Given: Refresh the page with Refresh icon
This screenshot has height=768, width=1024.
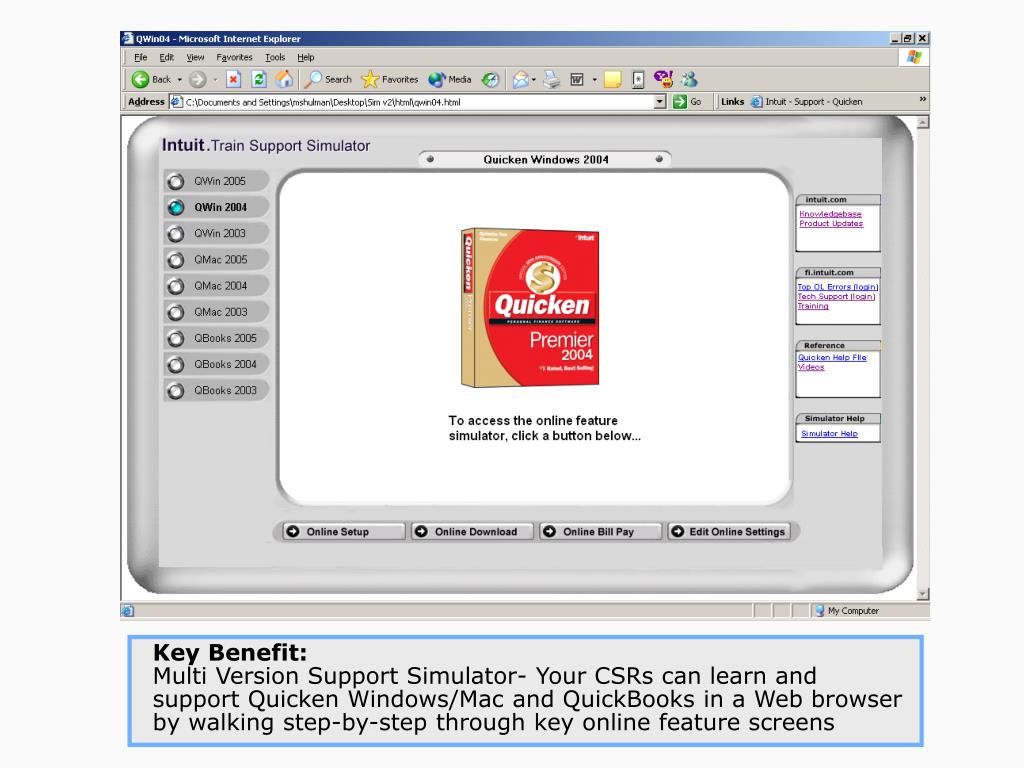Looking at the screenshot, I should (x=259, y=80).
